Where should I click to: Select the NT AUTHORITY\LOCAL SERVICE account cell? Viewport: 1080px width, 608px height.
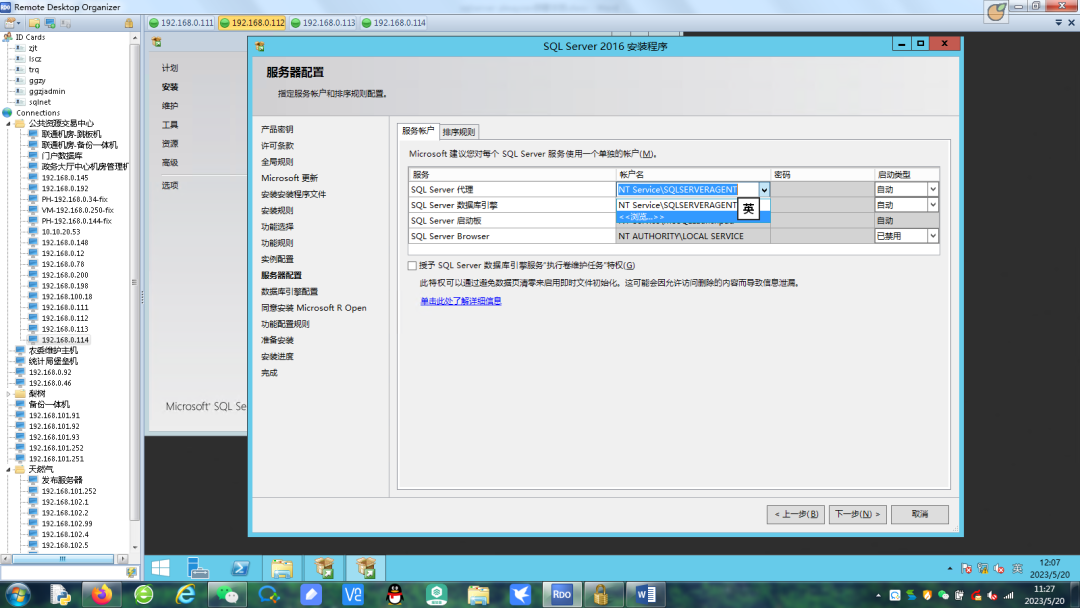tap(692, 236)
